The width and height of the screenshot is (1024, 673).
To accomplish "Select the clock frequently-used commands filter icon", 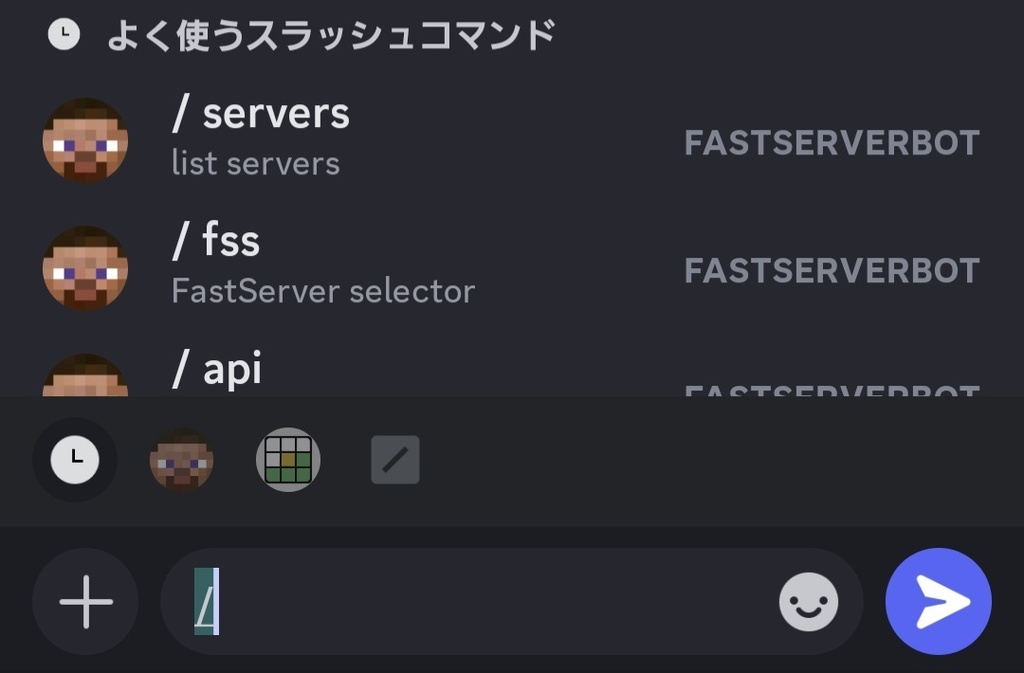I will coord(74,459).
